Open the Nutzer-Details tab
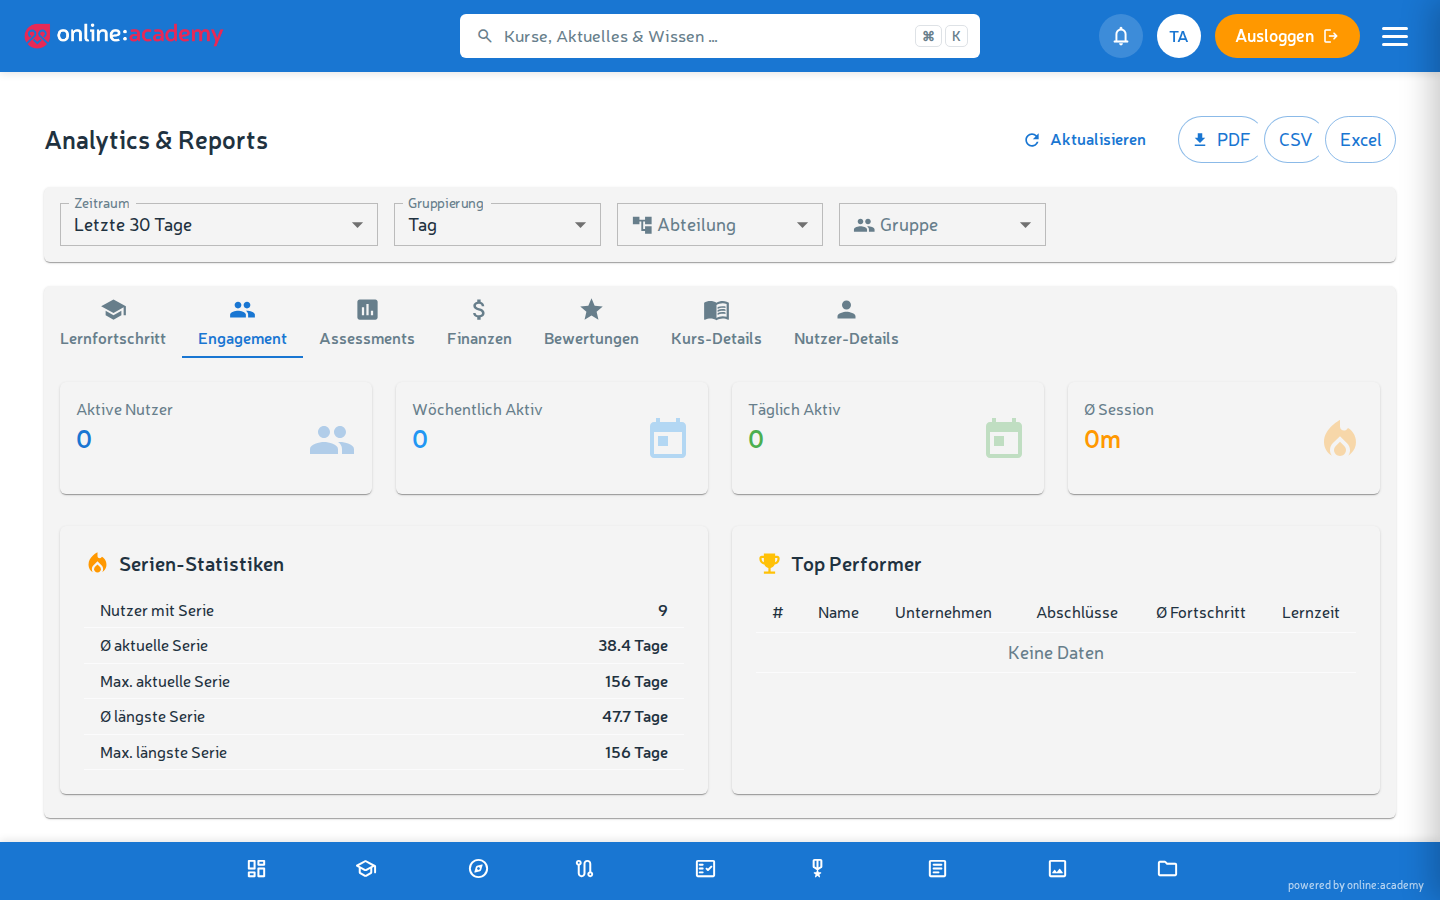1440x900 pixels. pos(846,323)
